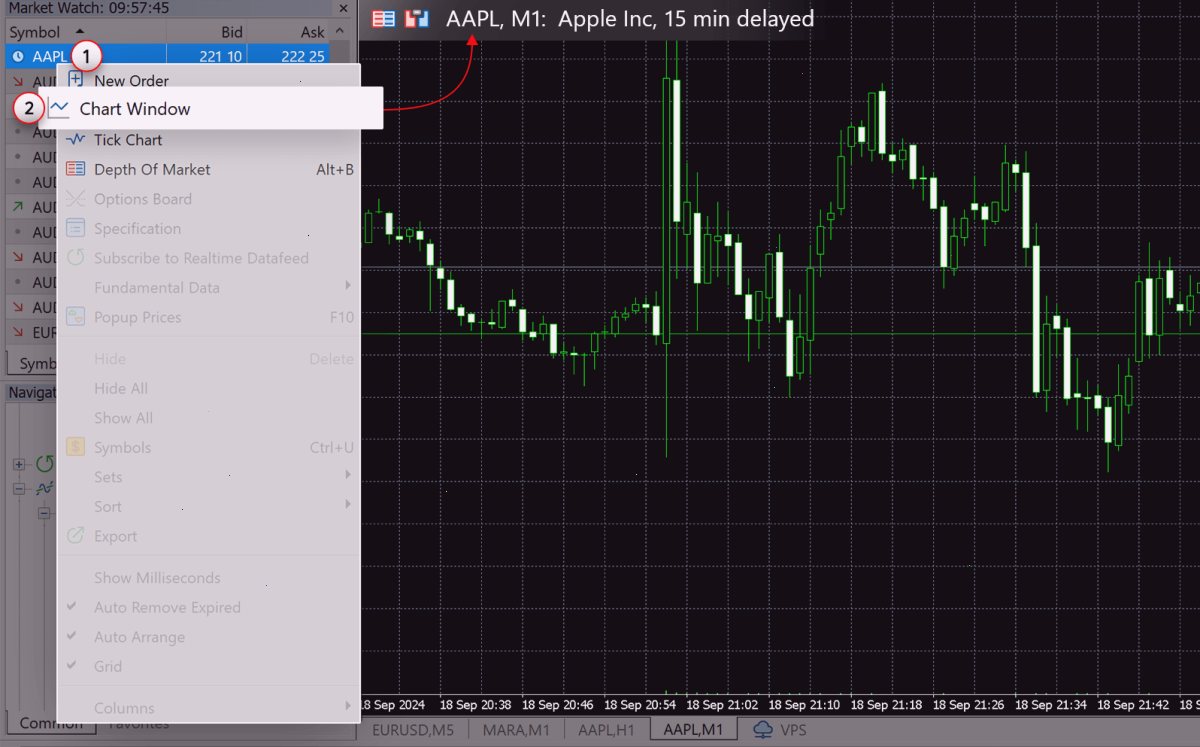The width and height of the screenshot is (1200, 747).
Task: Click the Depth Of Market grid icon in menu
Action: (76, 169)
